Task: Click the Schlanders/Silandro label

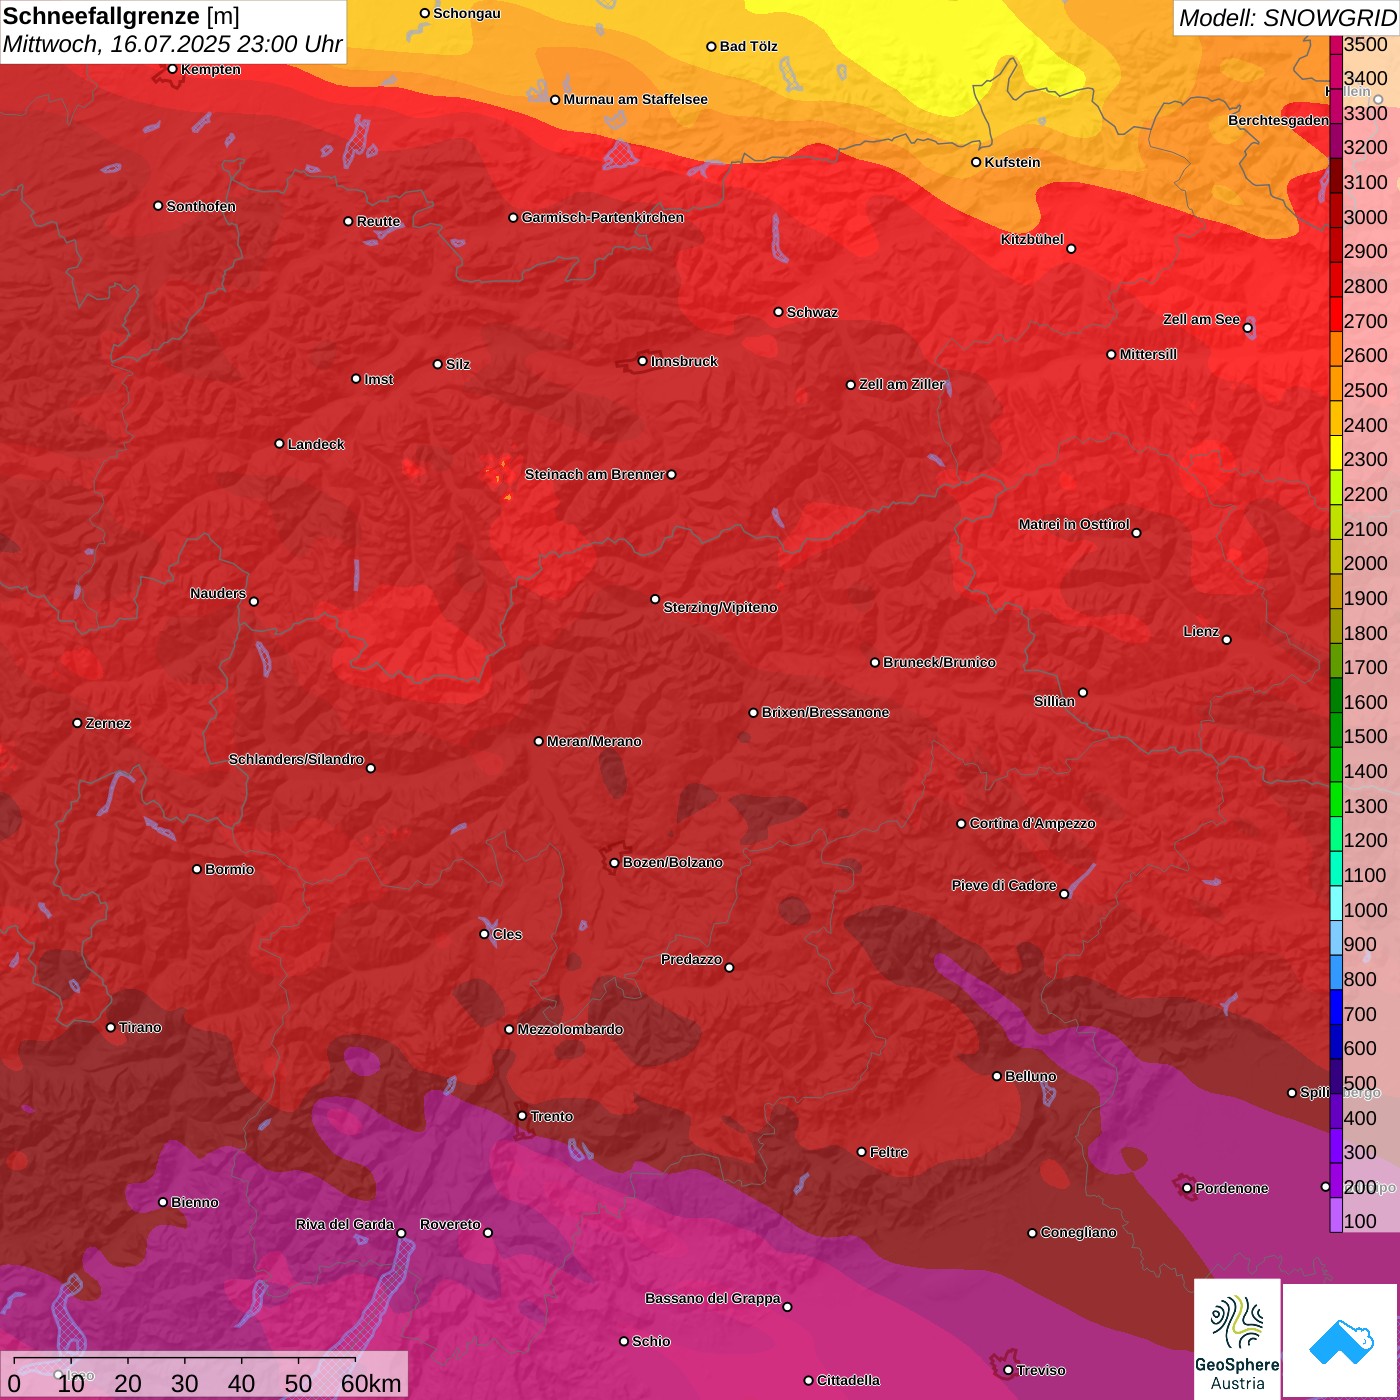Action: [296, 759]
